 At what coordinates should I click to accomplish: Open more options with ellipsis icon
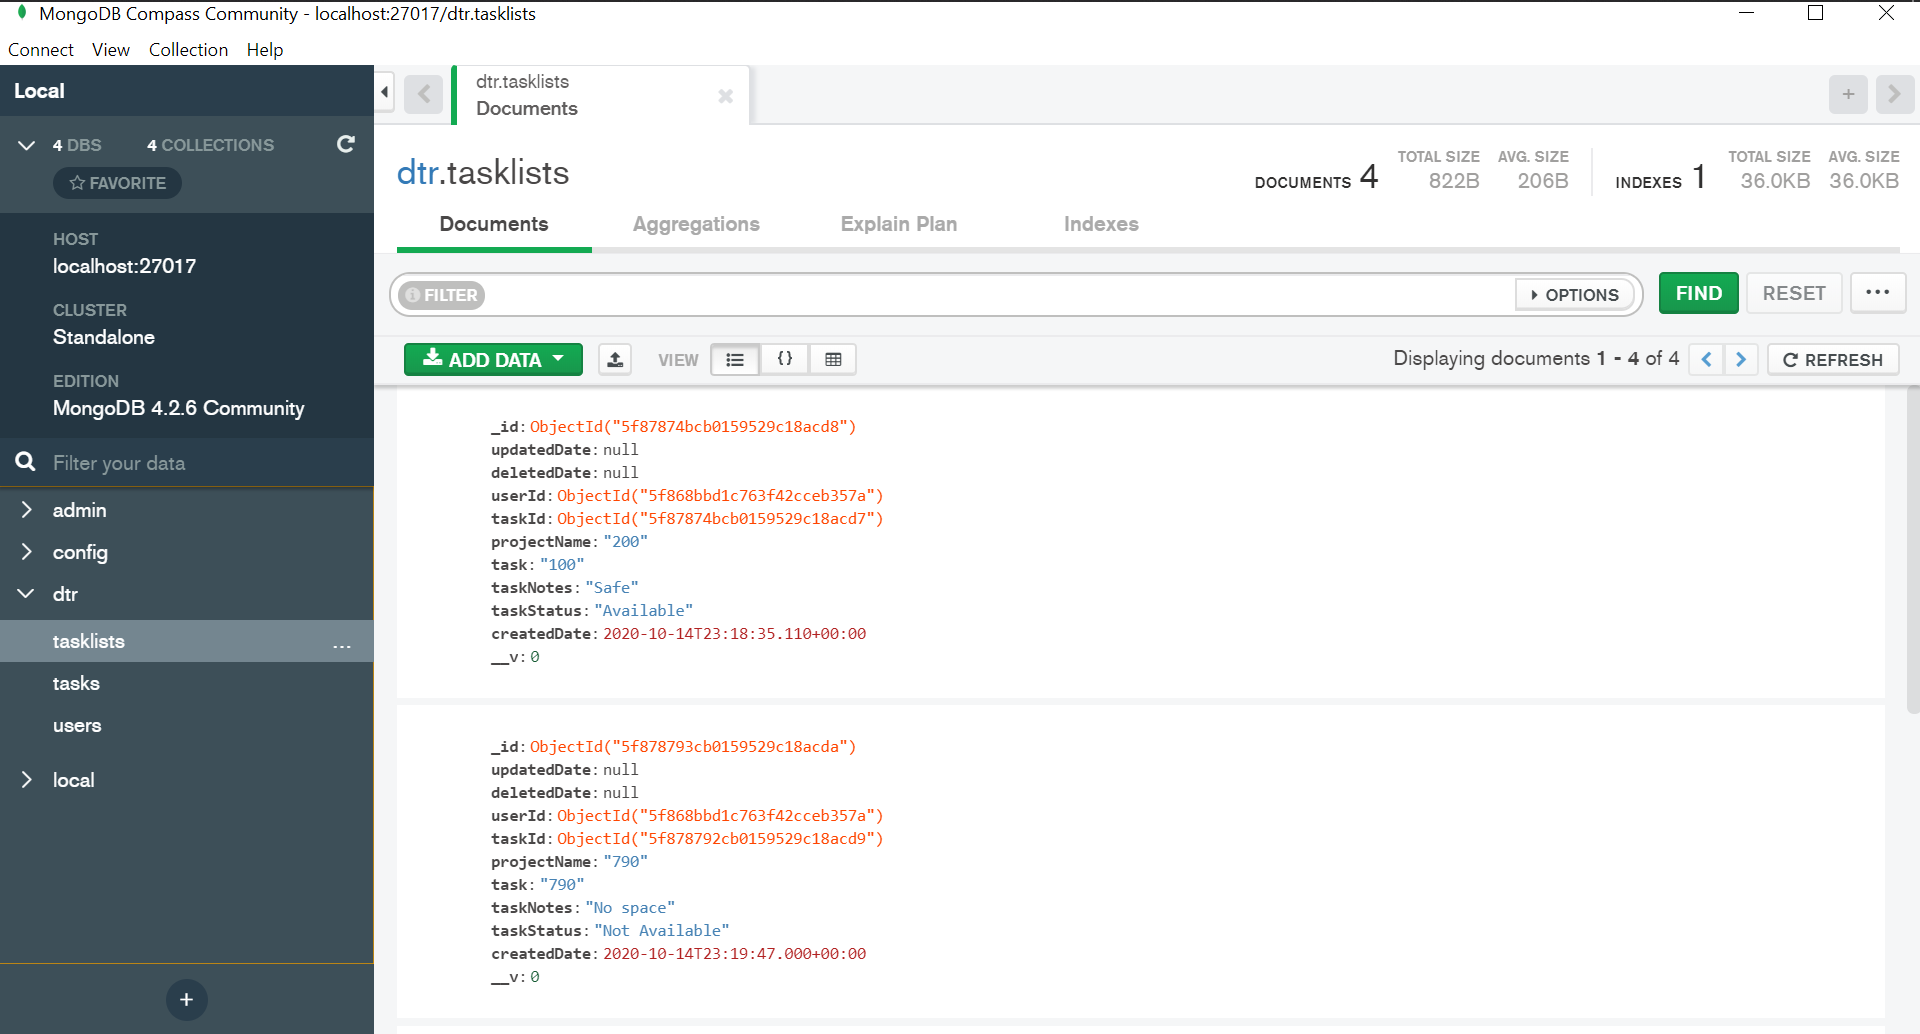coord(1877,292)
